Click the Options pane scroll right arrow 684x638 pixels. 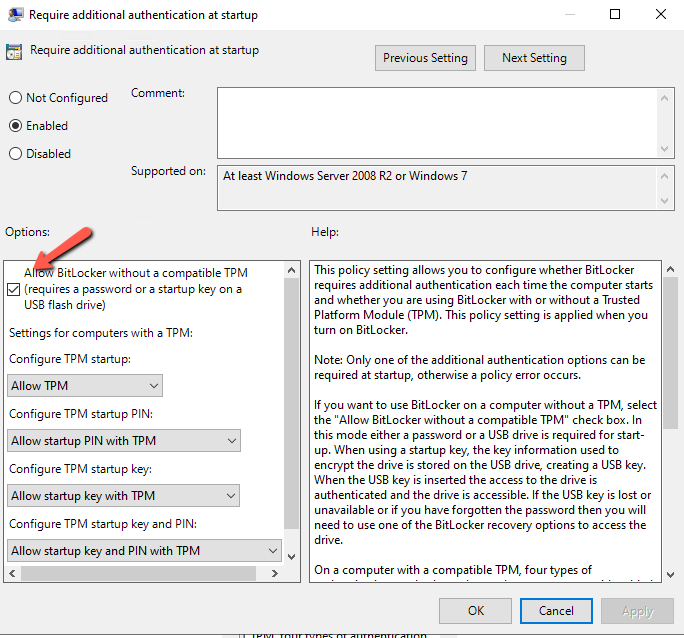[x=275, y=573]
